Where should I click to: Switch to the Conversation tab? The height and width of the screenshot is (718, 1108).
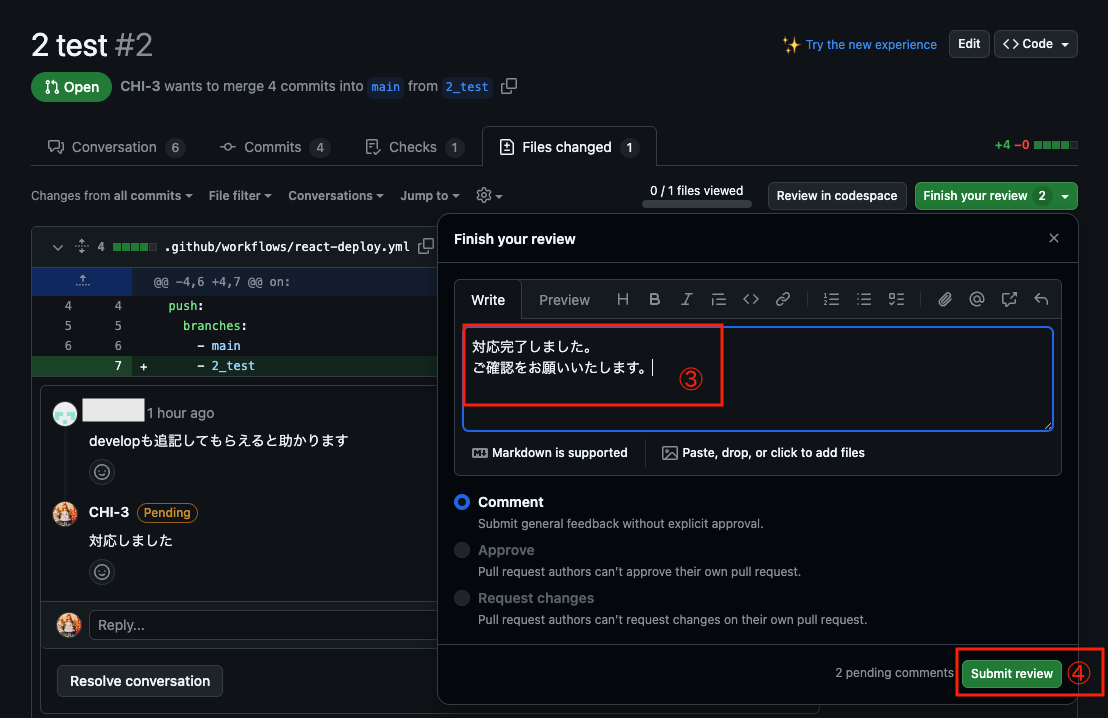coord(116,147)
